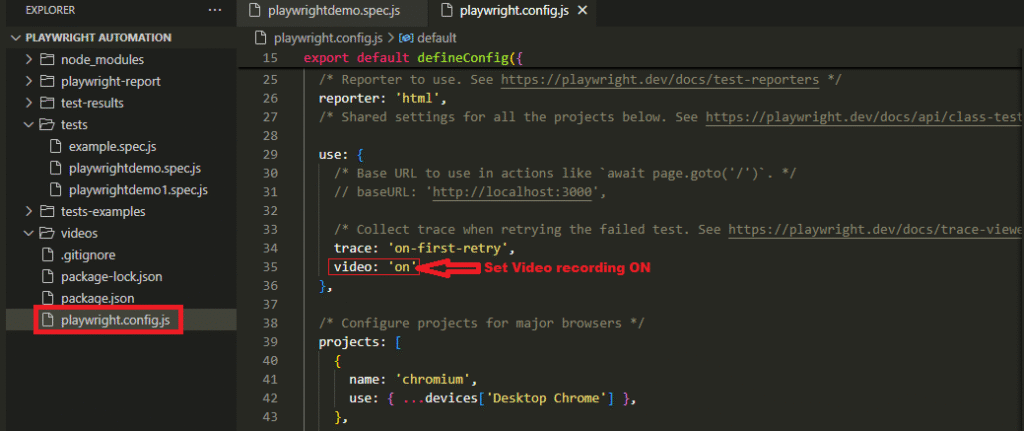Click the node_modules folder icon

click(46, 59)
